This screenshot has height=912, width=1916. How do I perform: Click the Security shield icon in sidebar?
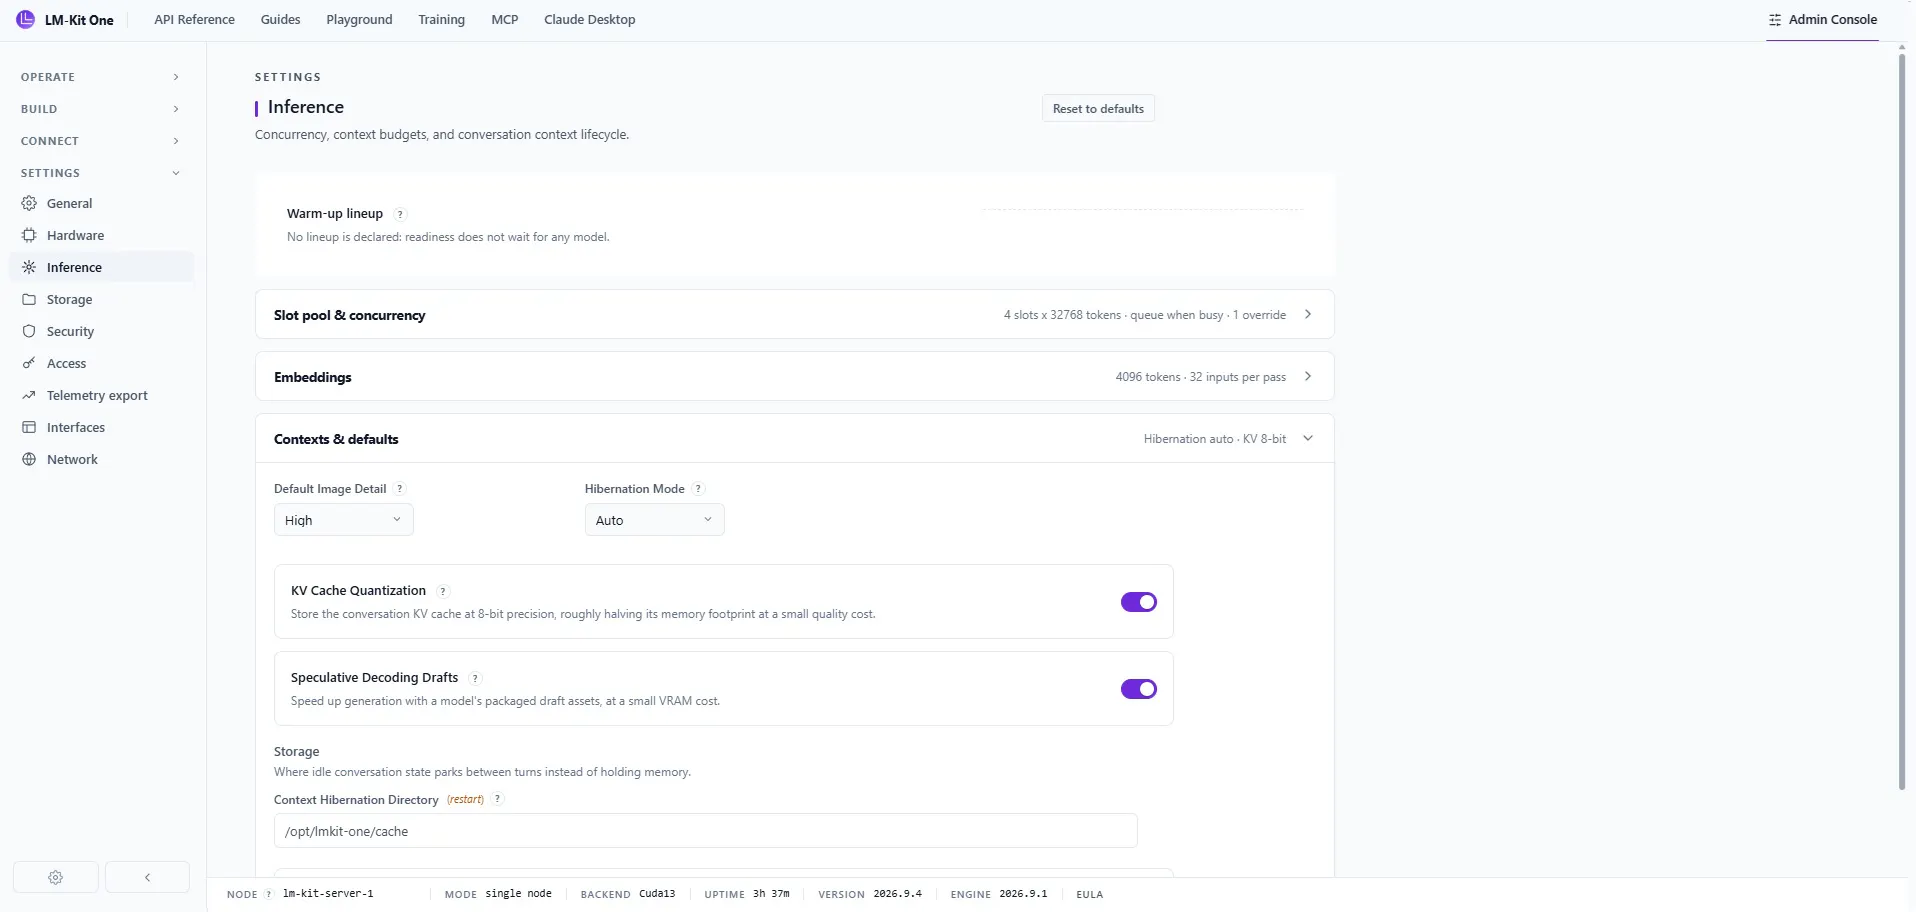(x=29, y=331)
